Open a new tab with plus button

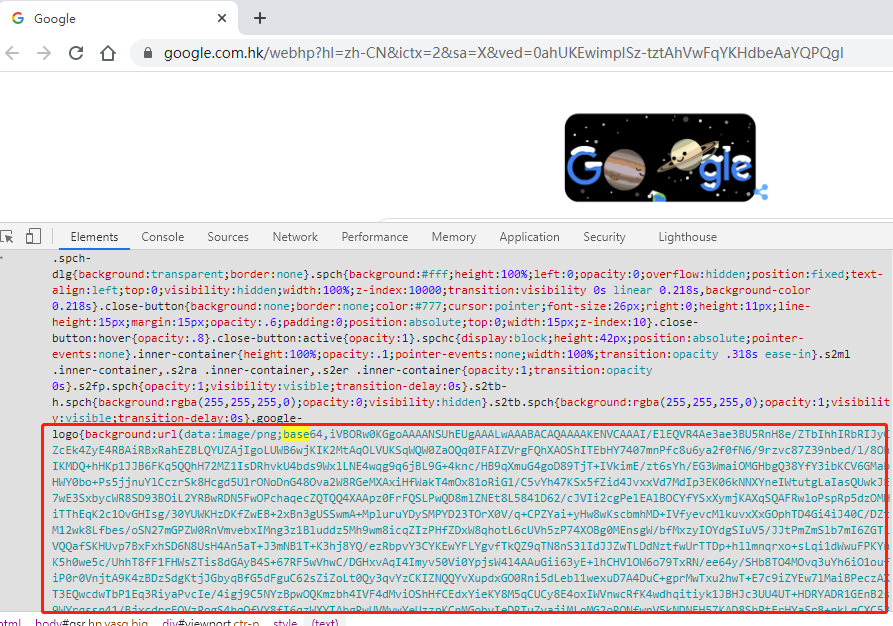pos(260,18)
